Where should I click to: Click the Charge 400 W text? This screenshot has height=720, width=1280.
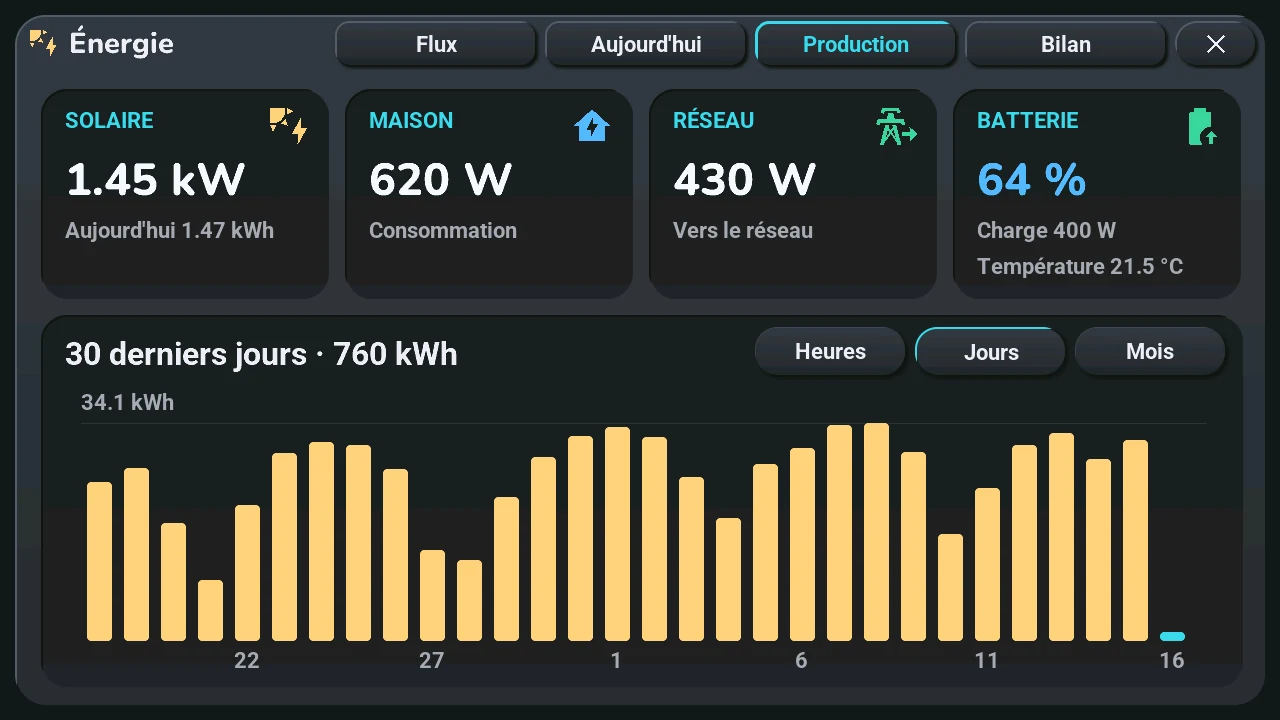pos(1046,230)
